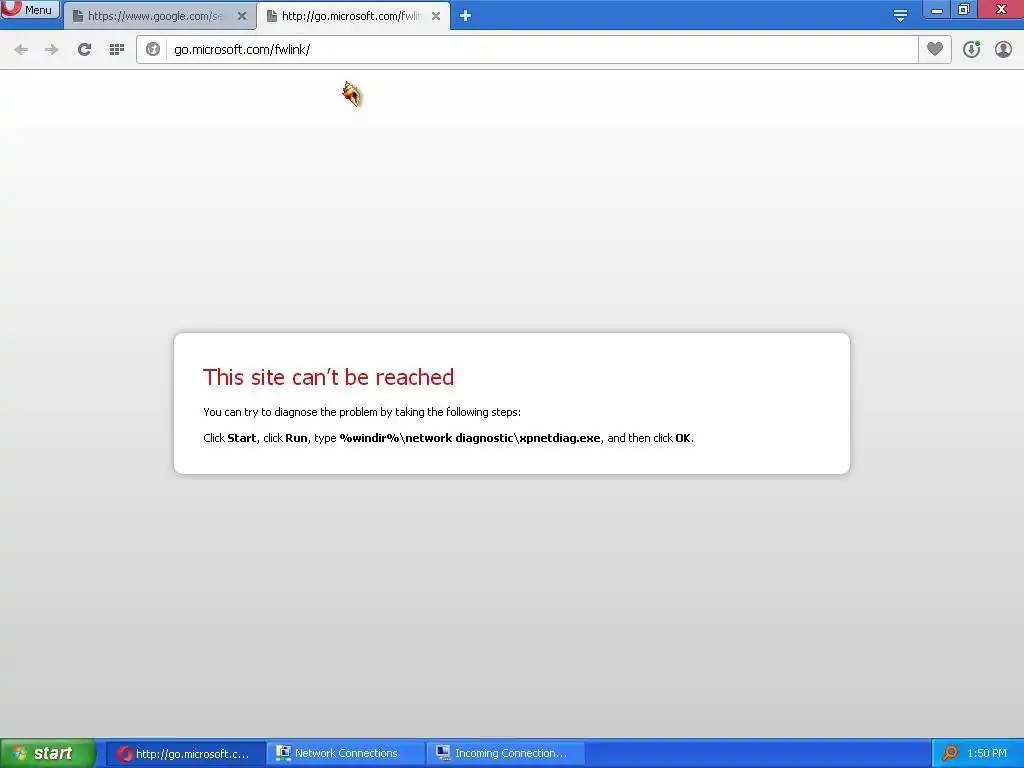Select the go.microsoft.com/fwlink tab
This screenshot has height=768, width=1024.
(x=346, y=16)
